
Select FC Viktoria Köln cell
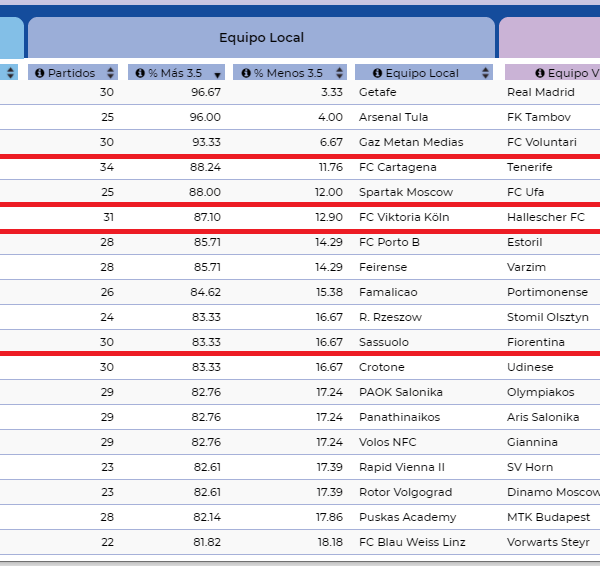pyautogui.click(x=404, y=217)
